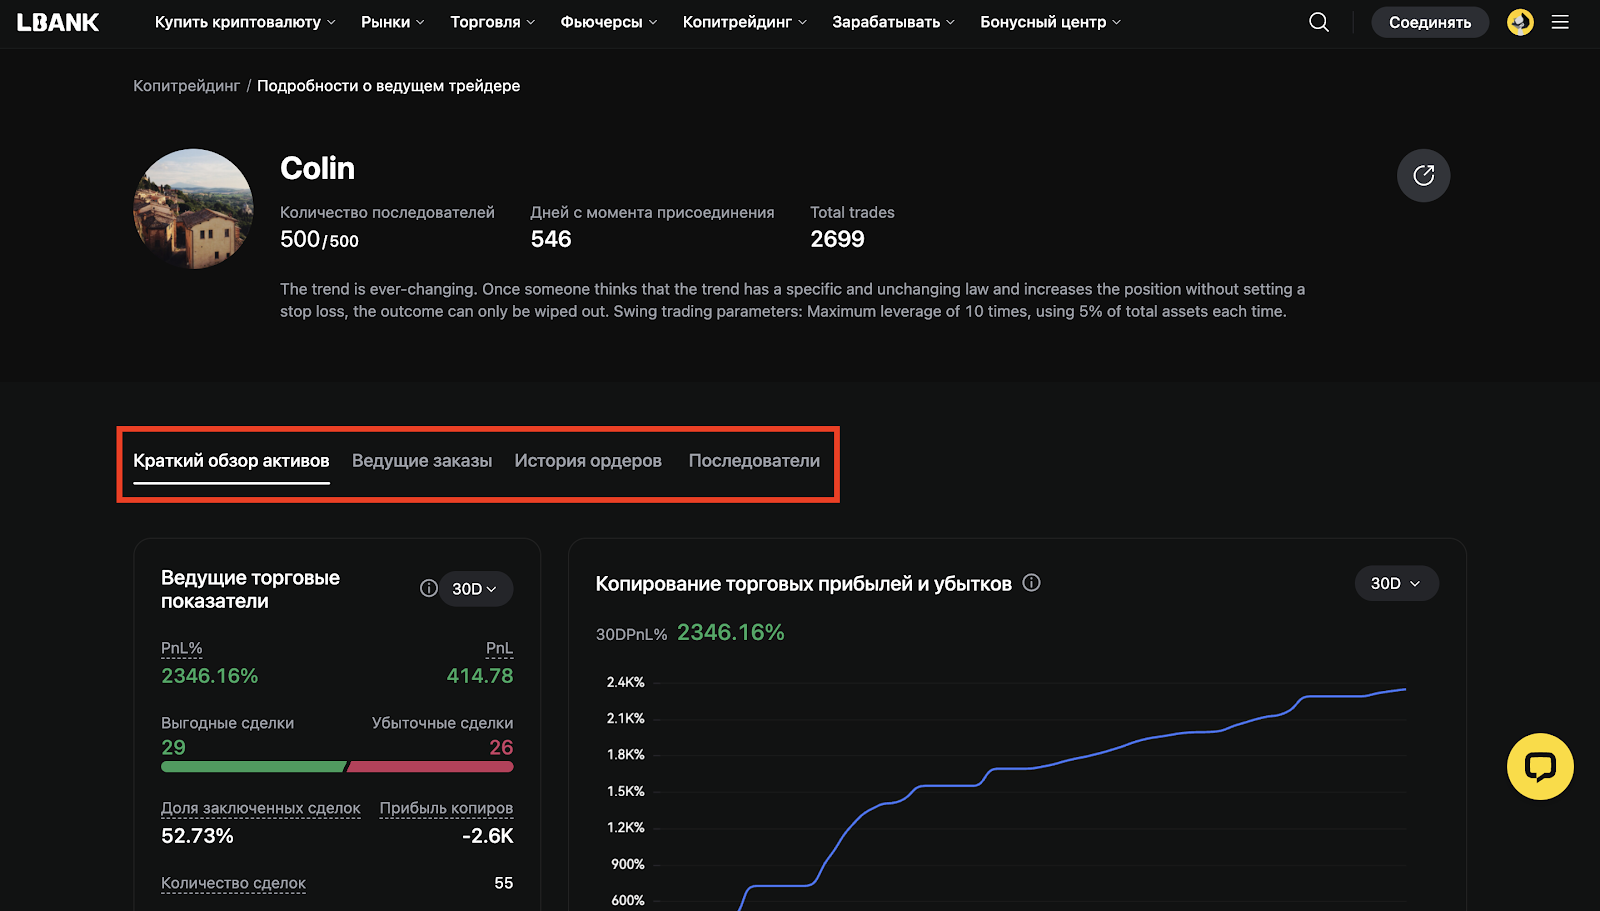Switch to the История ордеров tab
This screenshot has height=911, width=1600.
click(588, 461)
